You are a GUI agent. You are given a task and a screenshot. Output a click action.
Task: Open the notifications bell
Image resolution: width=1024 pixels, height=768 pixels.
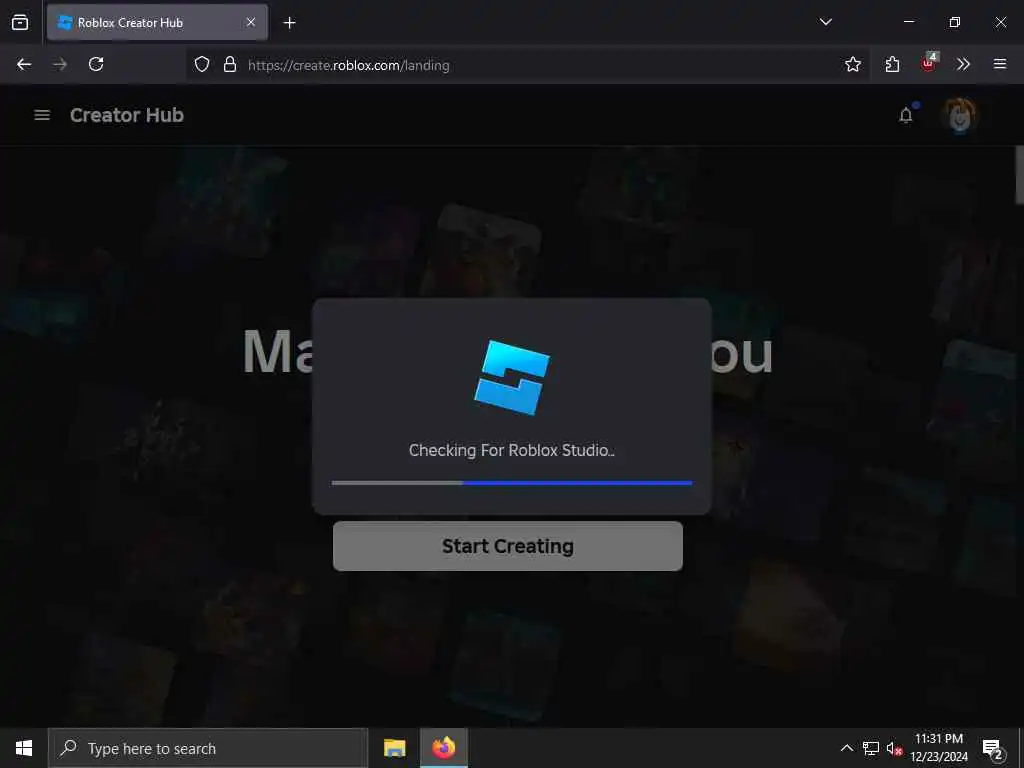[906, 115]
